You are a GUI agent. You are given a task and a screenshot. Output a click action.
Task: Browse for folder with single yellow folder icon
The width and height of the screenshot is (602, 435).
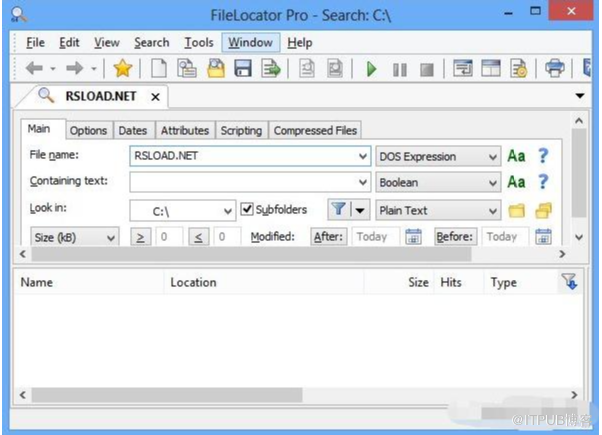coord(516,210)
